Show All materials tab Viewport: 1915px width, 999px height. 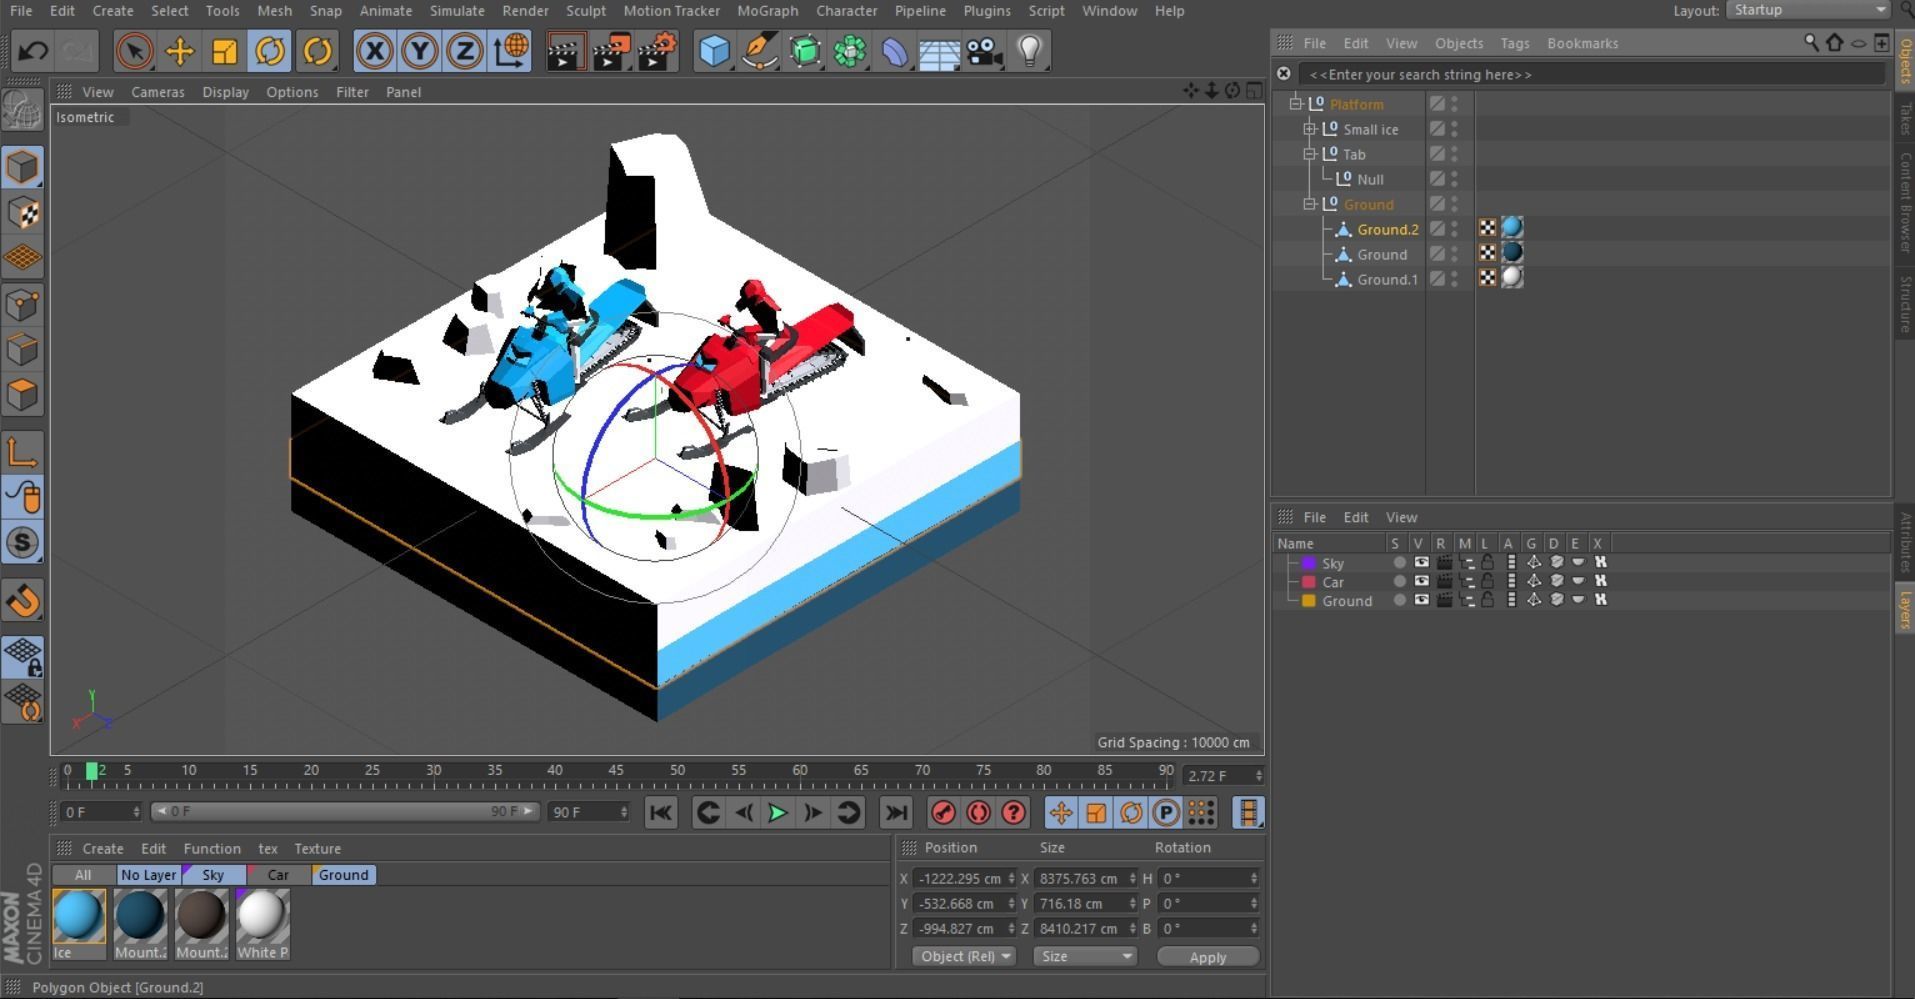(x=83, y=875)
